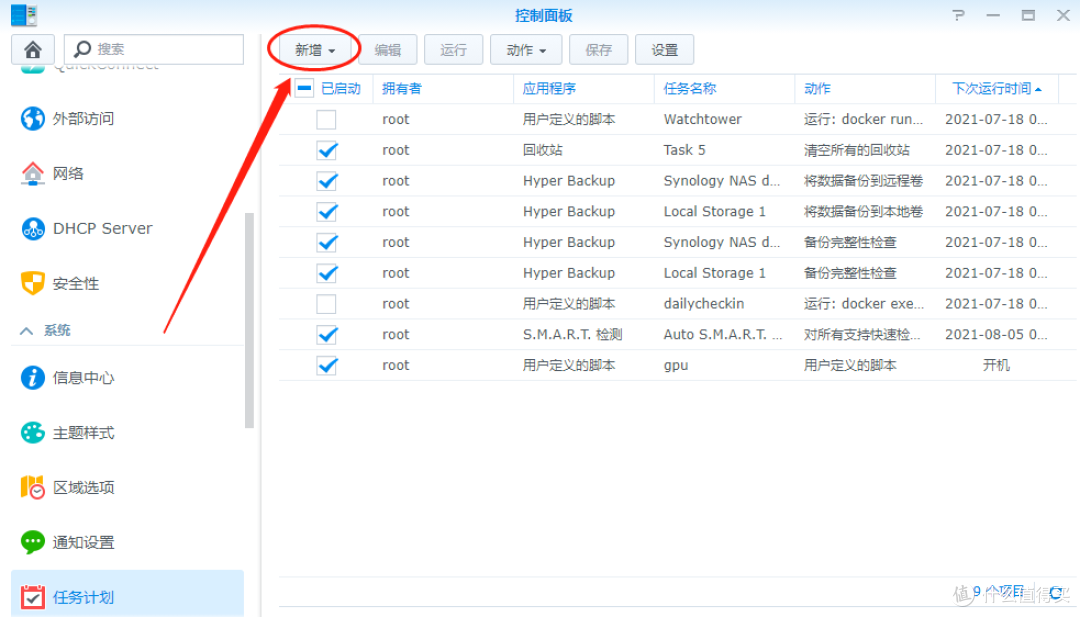The width and height of the screenshot is (1080, 617).
Task: Open DHCP Server icon
Action: pyautogui.click(x=32, y=229)
